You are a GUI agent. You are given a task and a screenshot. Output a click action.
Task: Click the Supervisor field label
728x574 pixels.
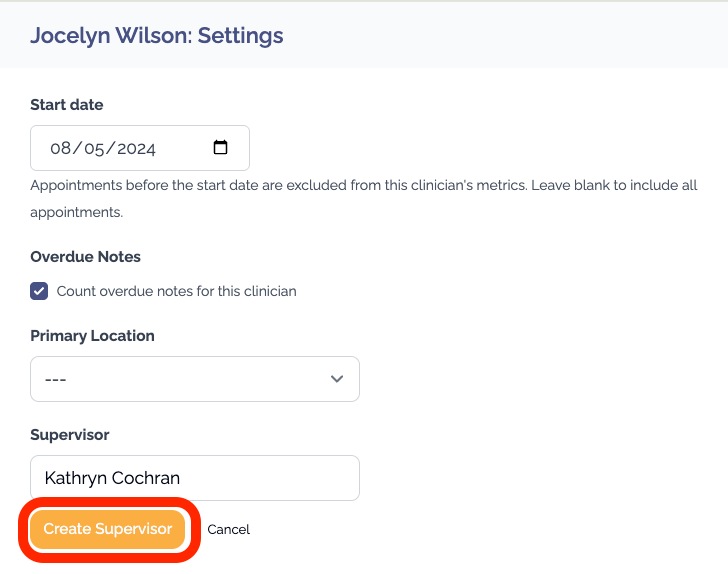coord(70,435)
